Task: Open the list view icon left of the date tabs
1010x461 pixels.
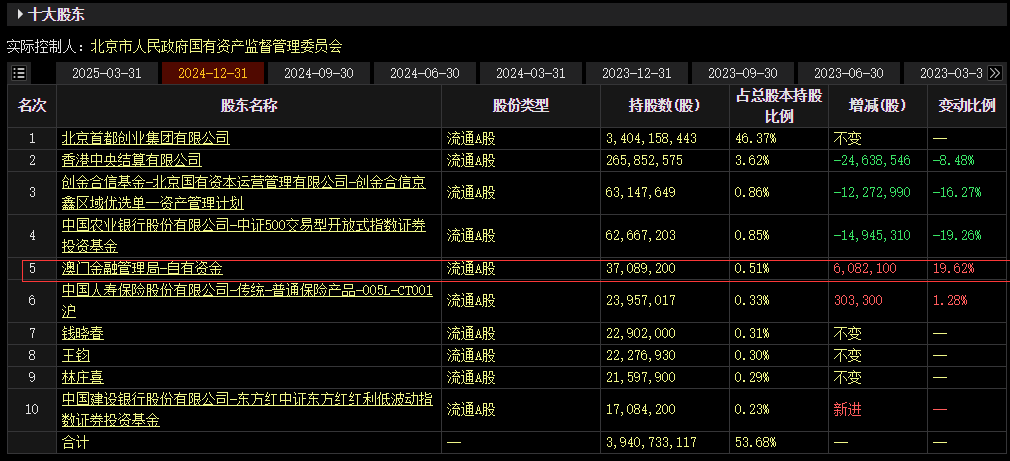Action: 19,73
